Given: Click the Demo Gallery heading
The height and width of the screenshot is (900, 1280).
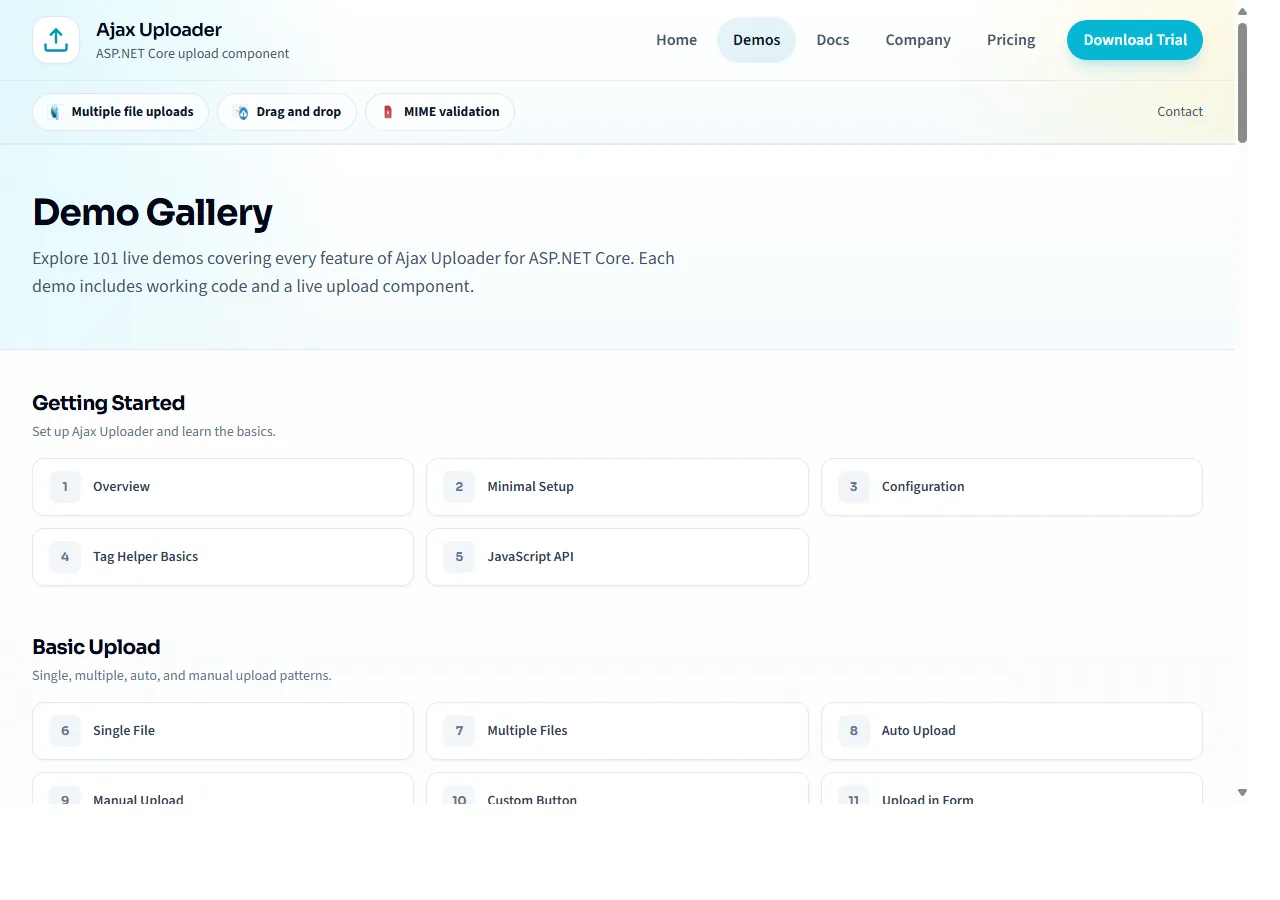Looking at the screenshot, I should click(x=152, y=213).
